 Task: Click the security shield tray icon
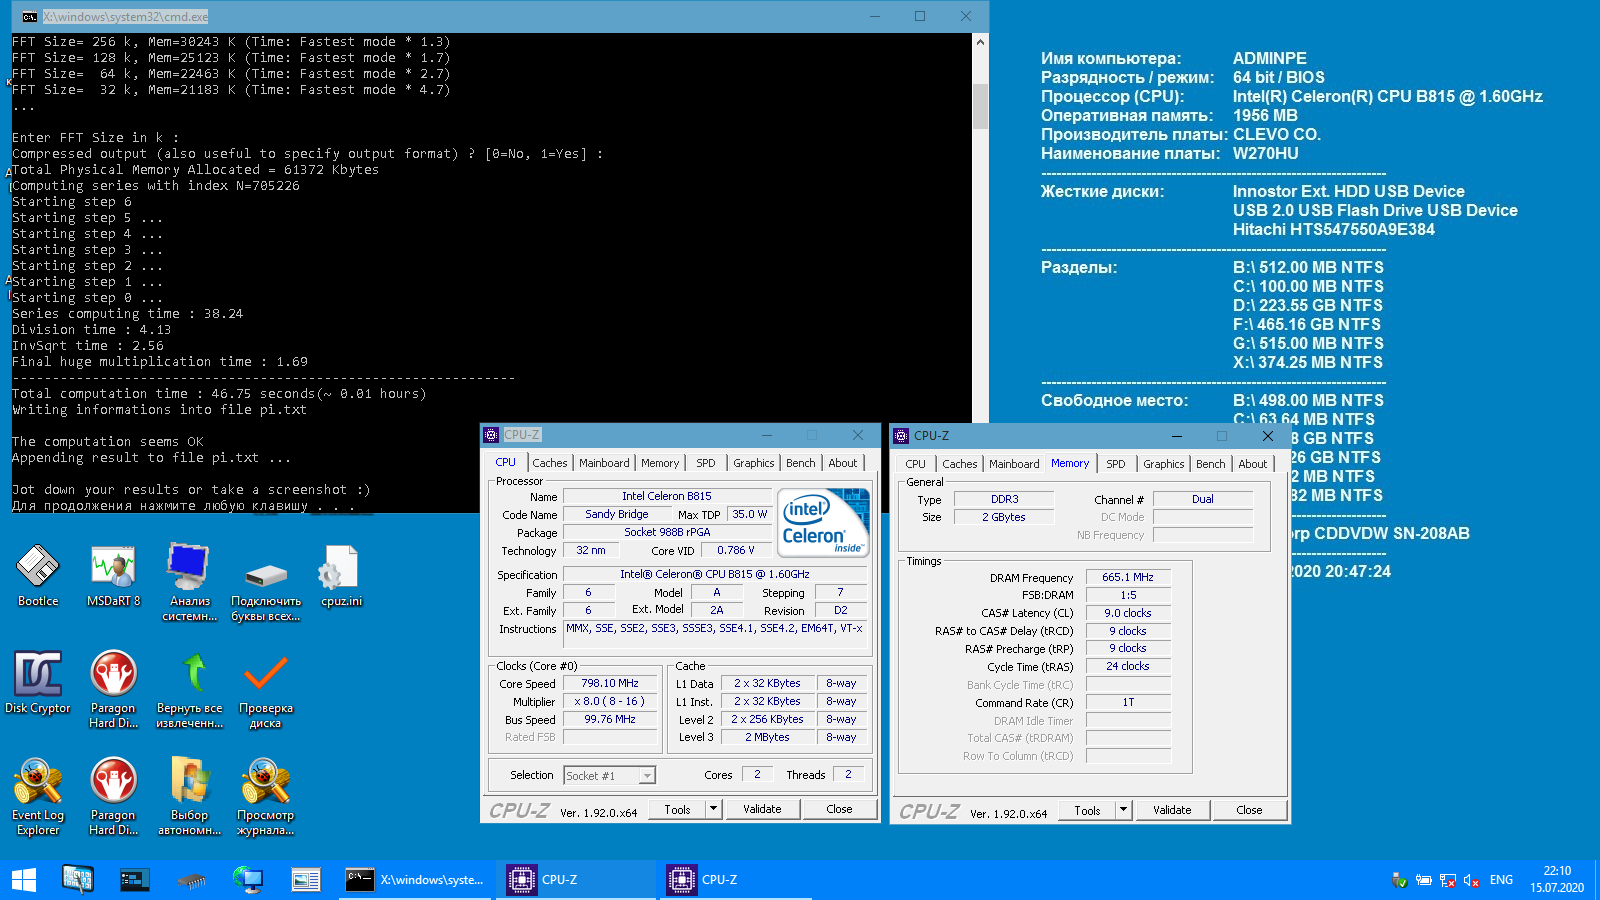[x=1400, y=881]
